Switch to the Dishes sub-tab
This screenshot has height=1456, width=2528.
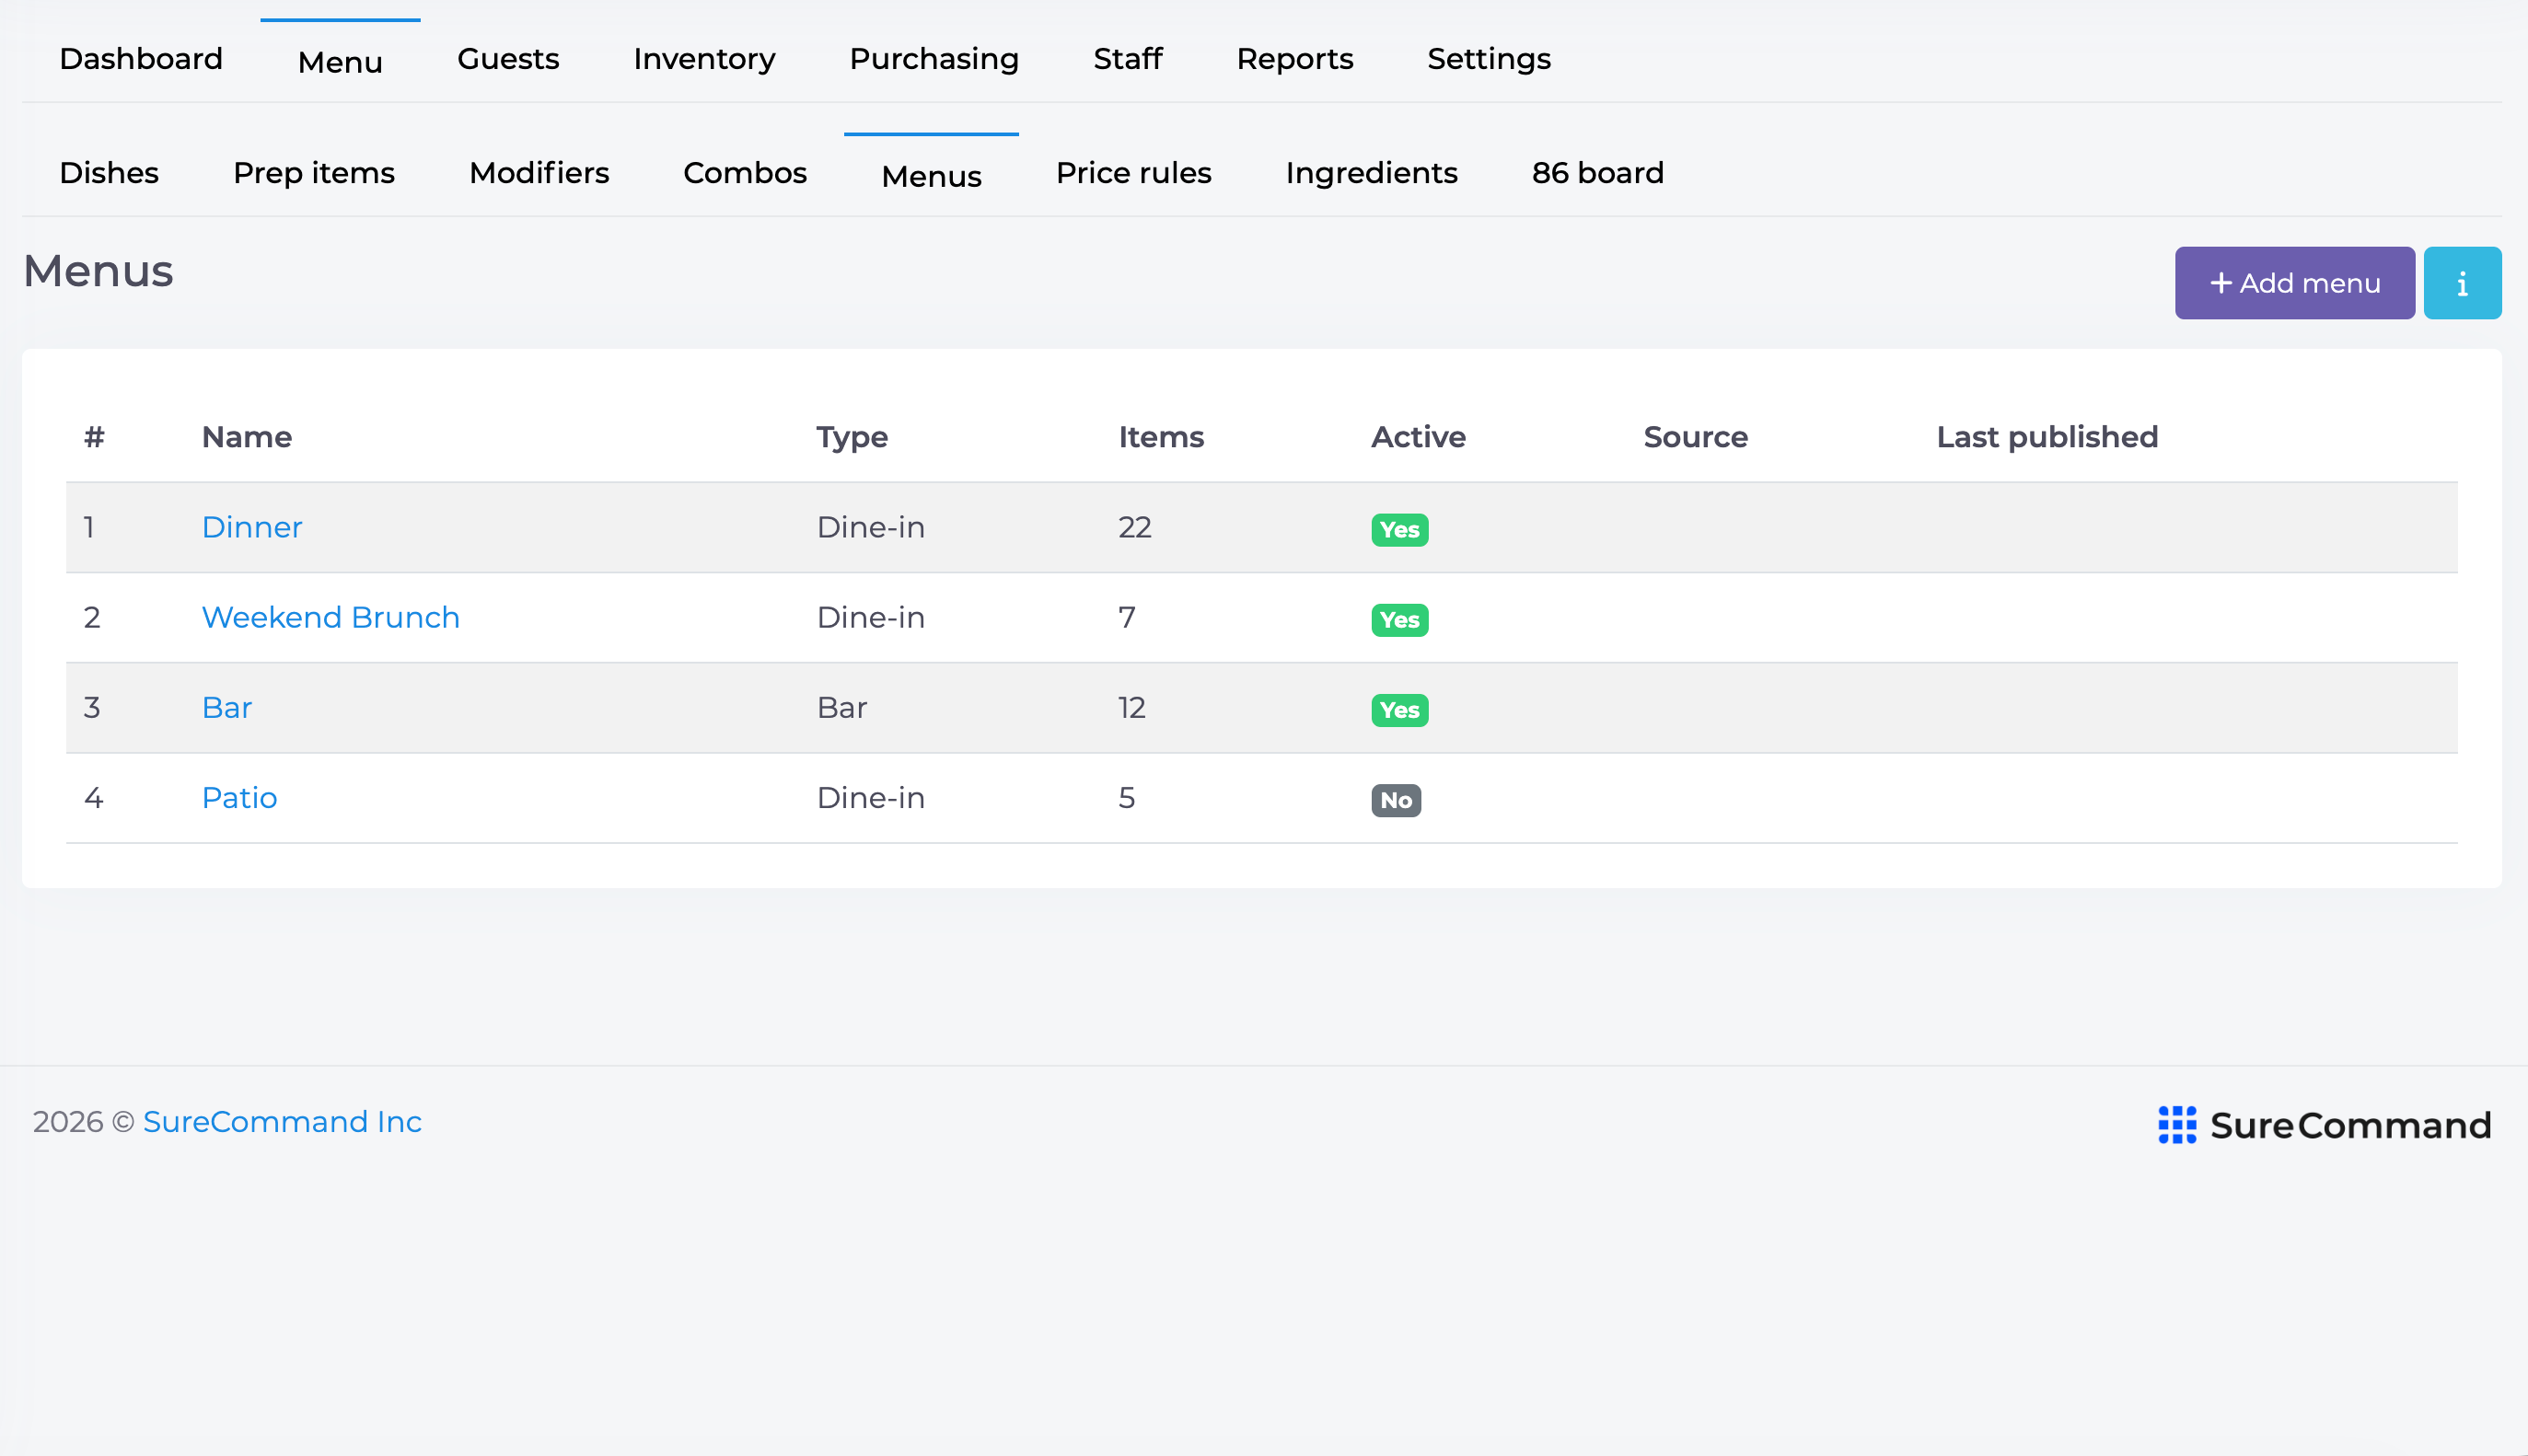click(x=109, y=173)
